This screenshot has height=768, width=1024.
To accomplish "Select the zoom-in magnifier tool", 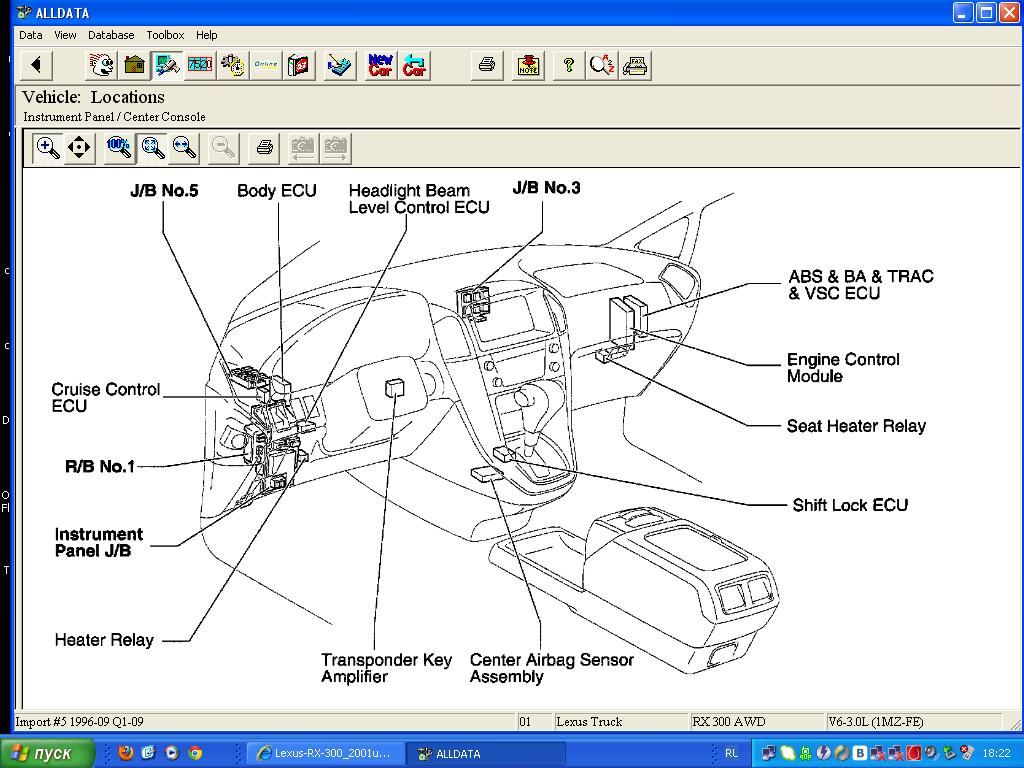I will click(47, 148).
